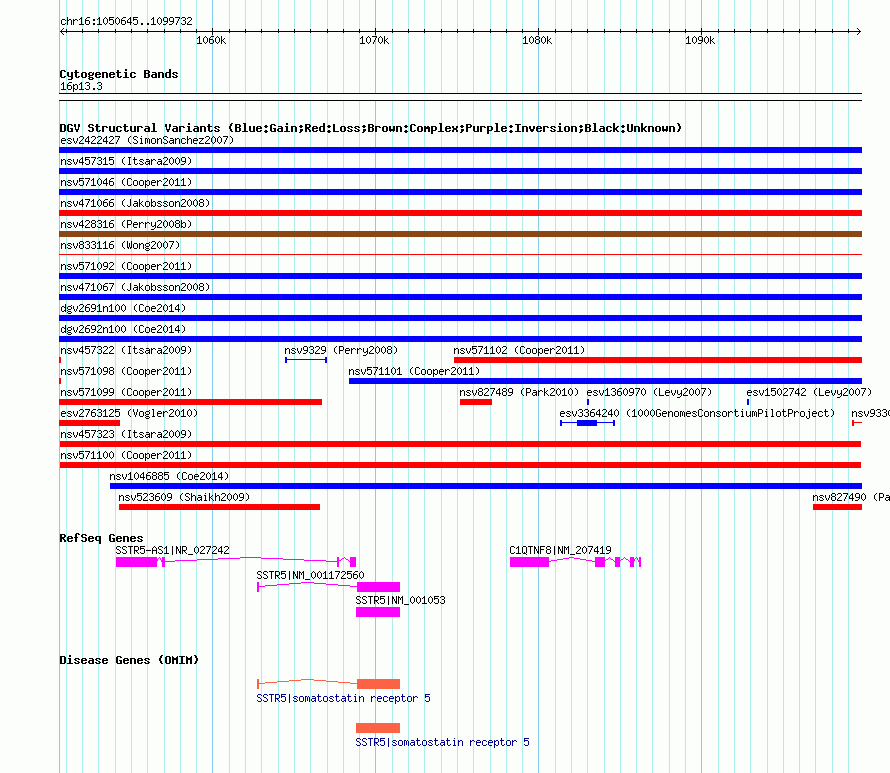Select the nsv457315 (Itsara2009) variant label
The width and height of the screenshot is (890, 773).
point(126,161)
